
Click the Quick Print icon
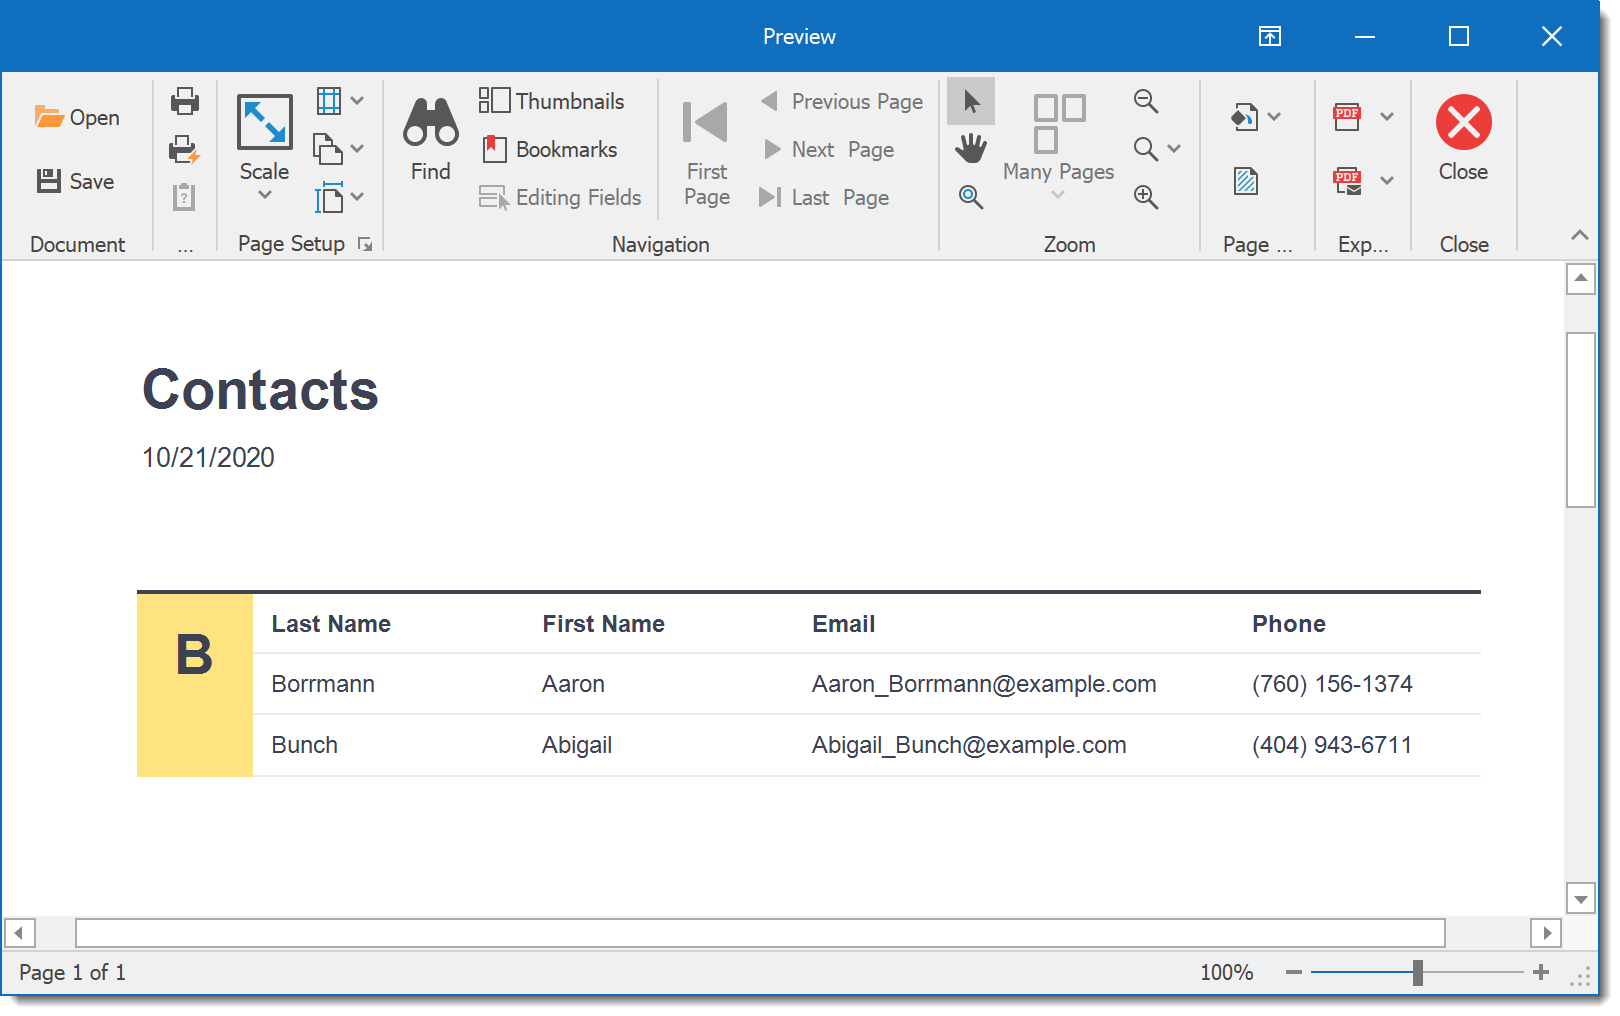click(x=184, y=150)
